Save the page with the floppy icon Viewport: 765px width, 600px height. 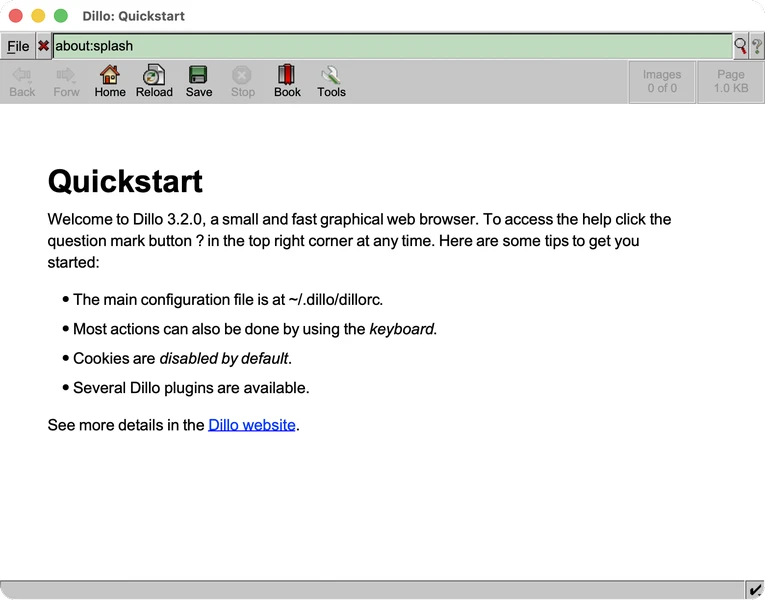[x=199, y=82]
